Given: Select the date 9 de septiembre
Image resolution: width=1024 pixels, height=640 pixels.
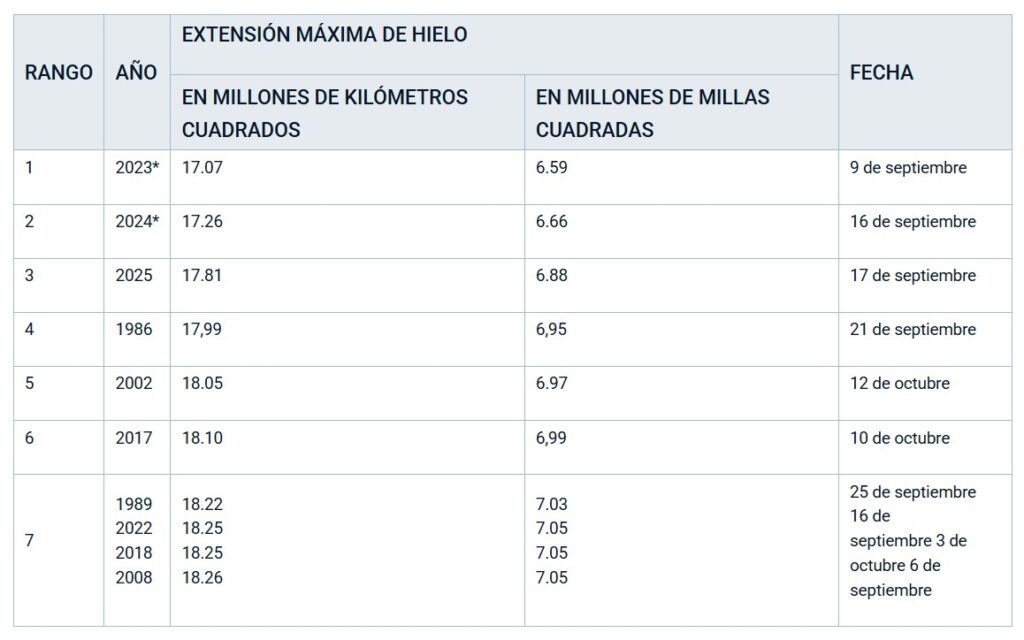Looking at the screenshot, I should pyautogui.click(x=908, y=168).
